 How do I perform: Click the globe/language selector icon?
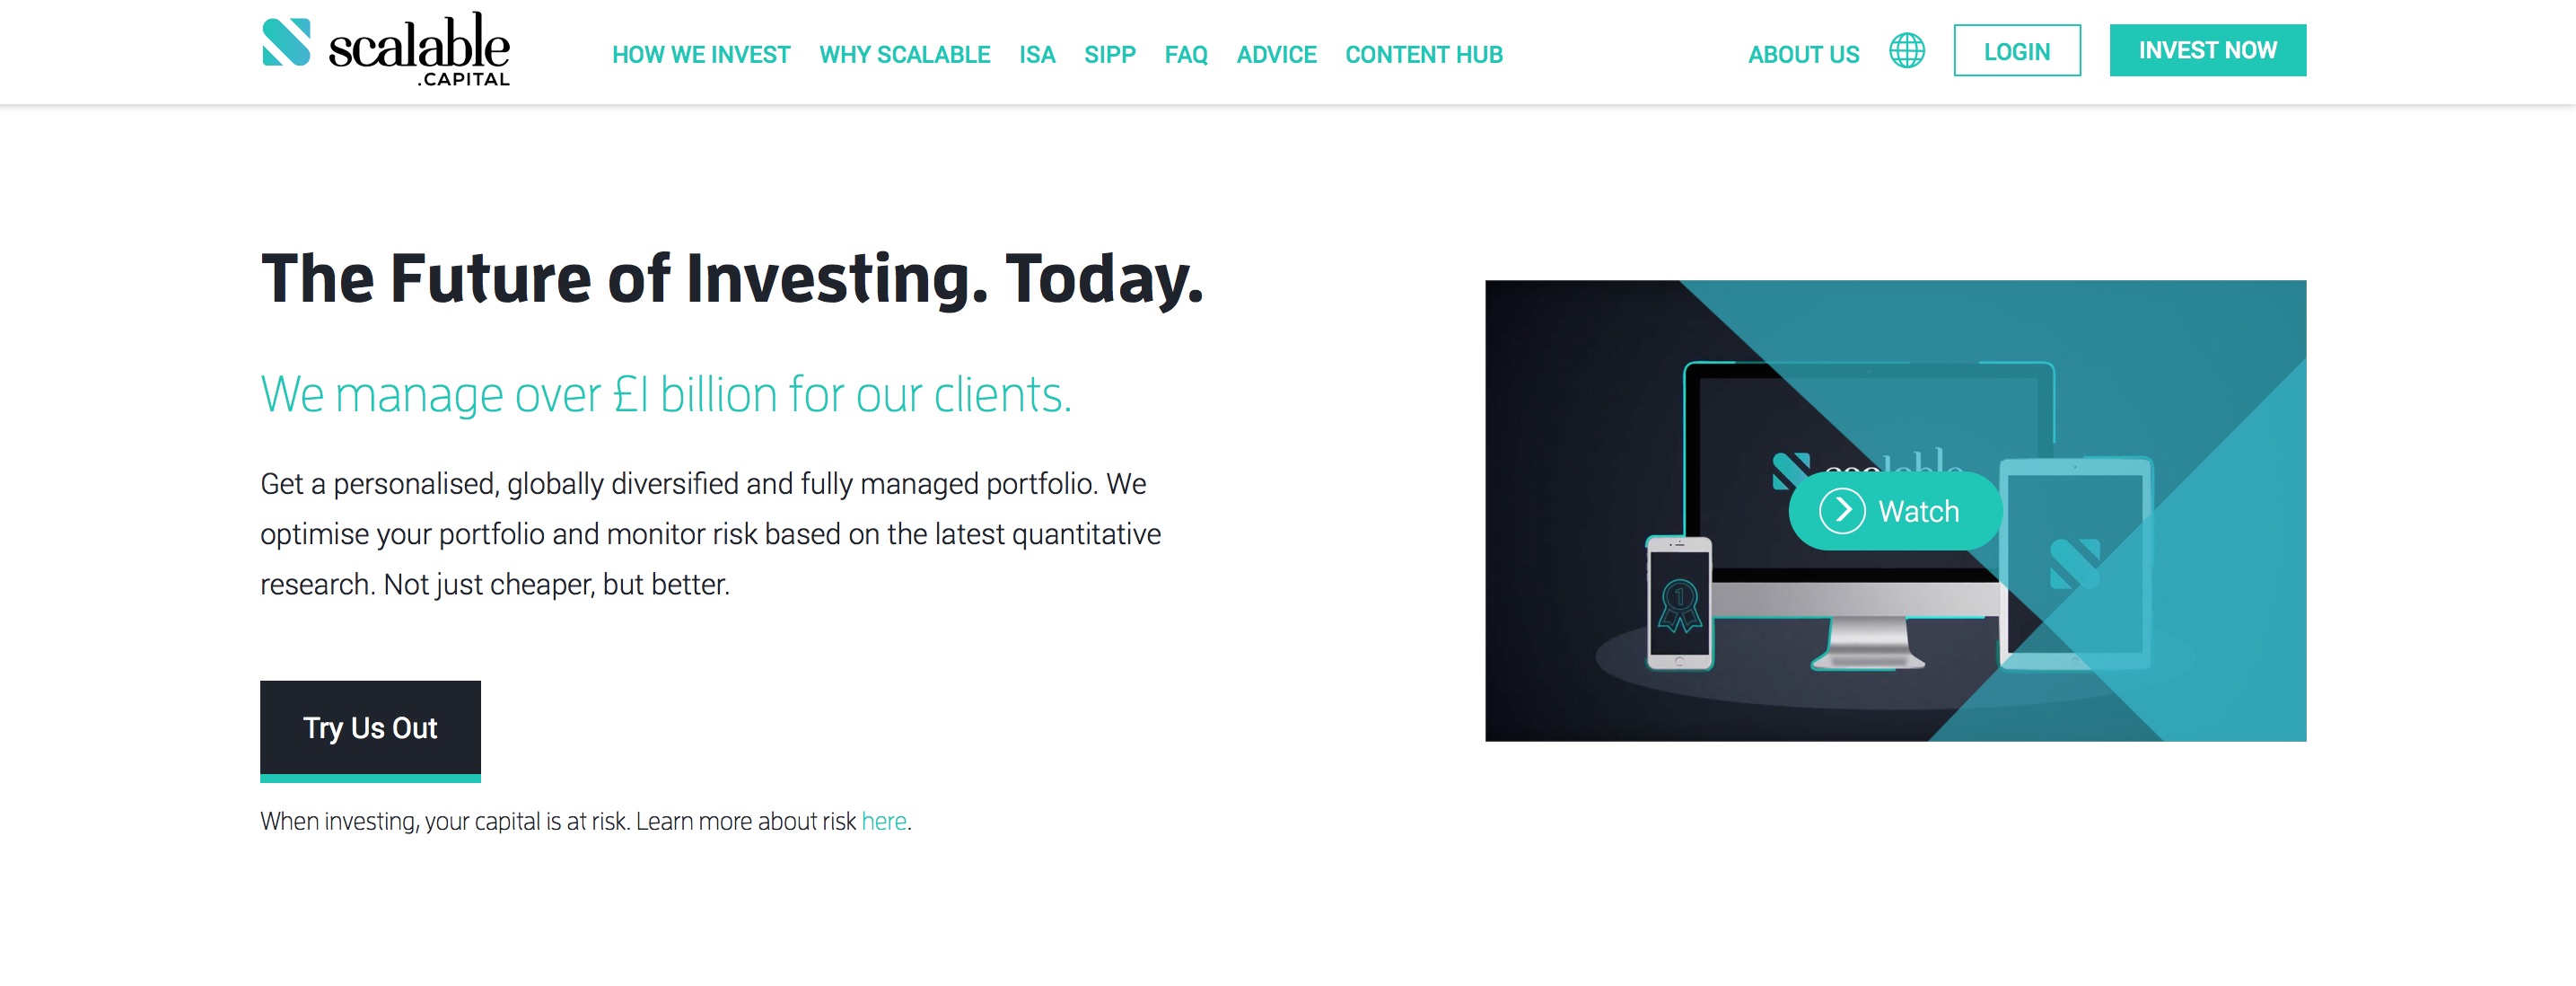coord(1911,53)
